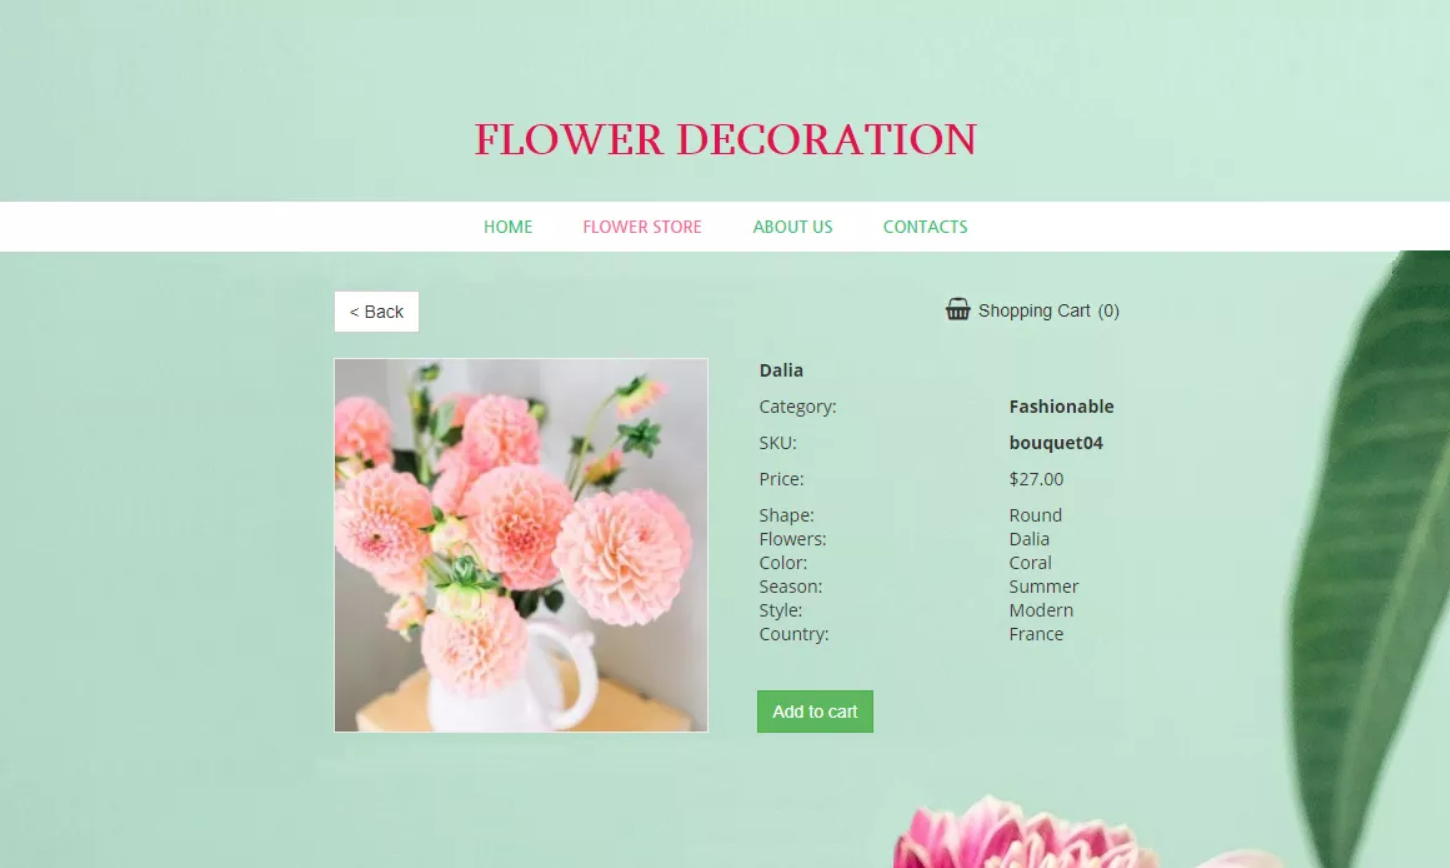Click the France country value
1450x868 pixels.
(1036, 634)
